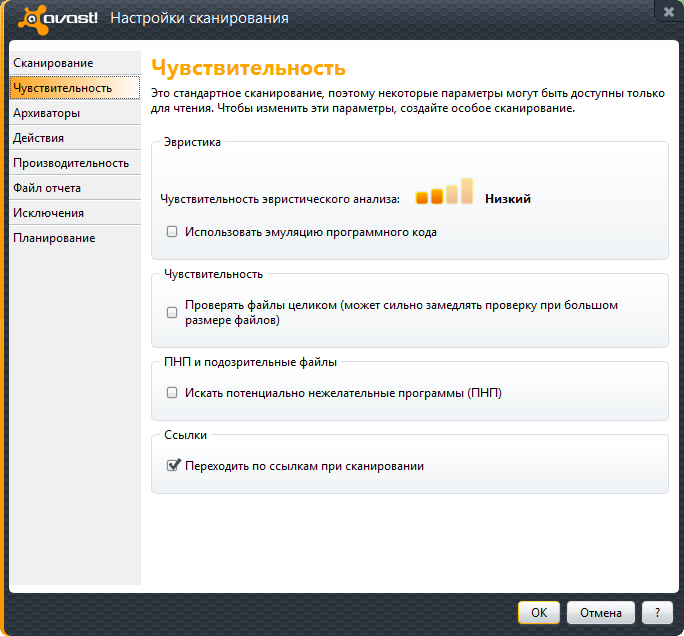
Task: Open the Сканирование section
Action: pos(53,63)
